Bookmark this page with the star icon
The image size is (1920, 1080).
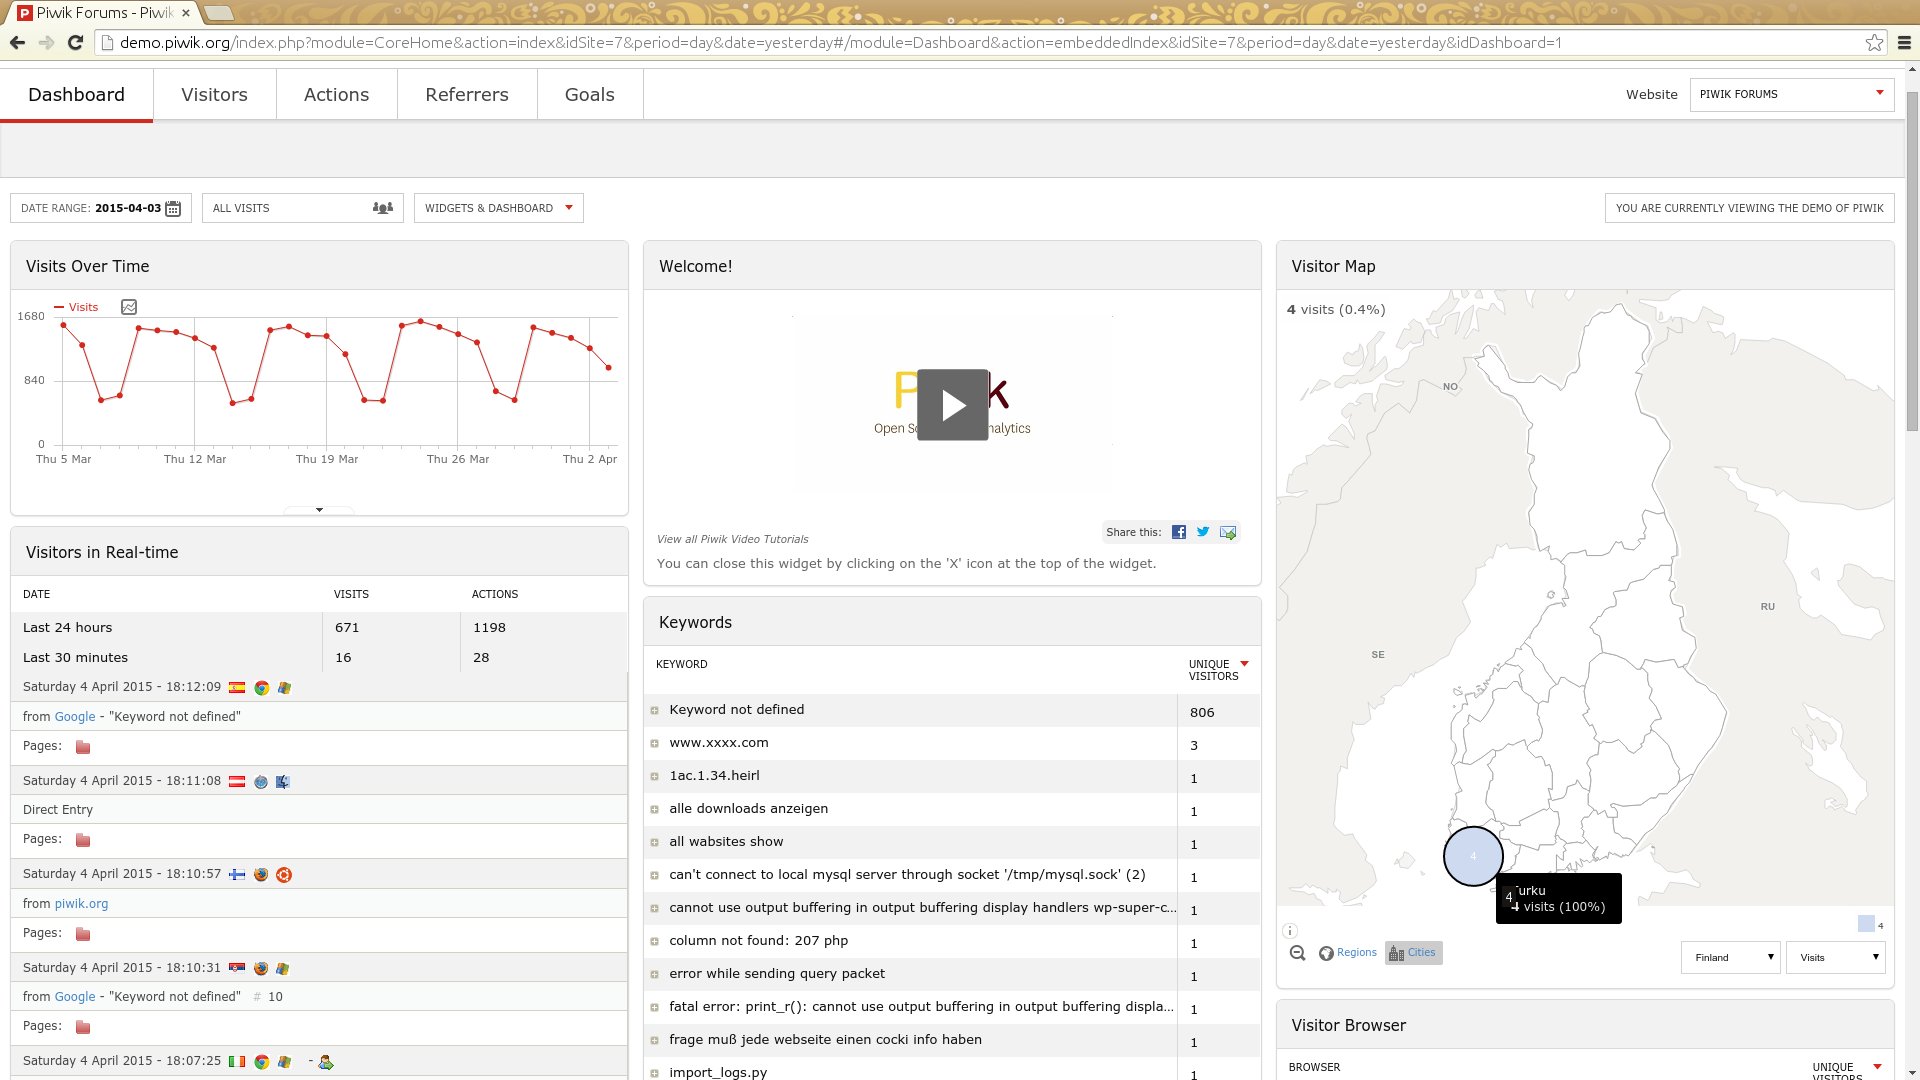pos(1874,43)
